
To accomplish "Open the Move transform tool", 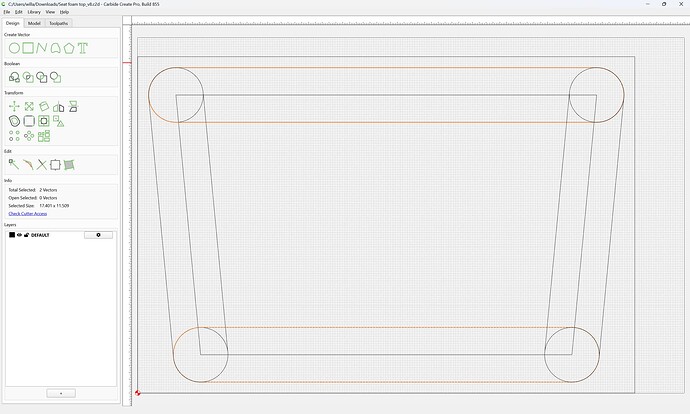I will [14, 106].
